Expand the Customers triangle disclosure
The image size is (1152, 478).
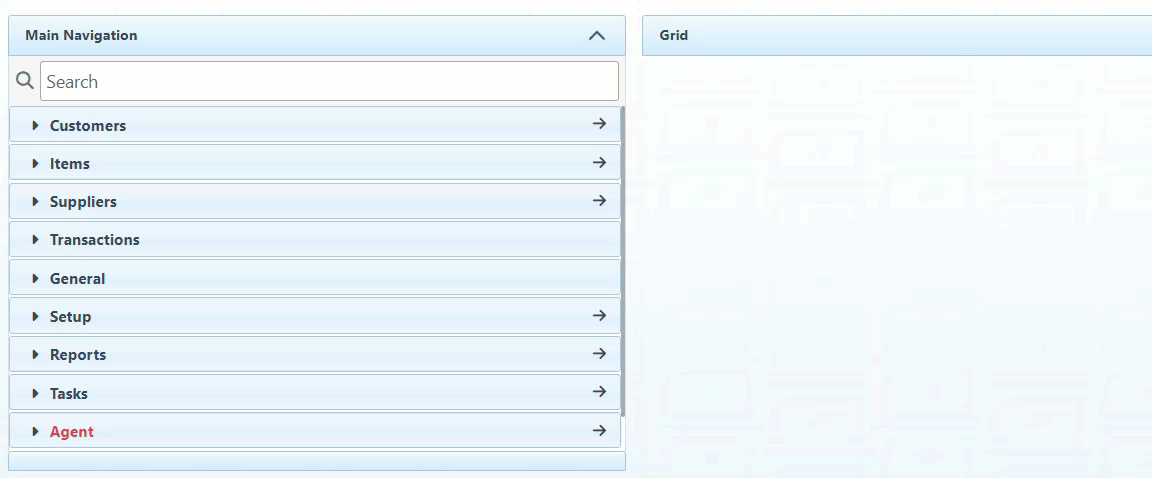tap(36, 126)
